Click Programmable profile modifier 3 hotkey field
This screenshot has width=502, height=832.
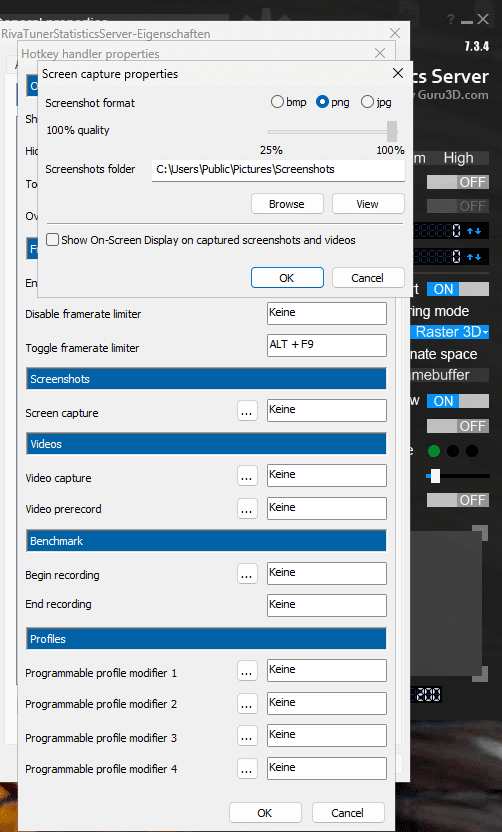[x=327, y=735]
